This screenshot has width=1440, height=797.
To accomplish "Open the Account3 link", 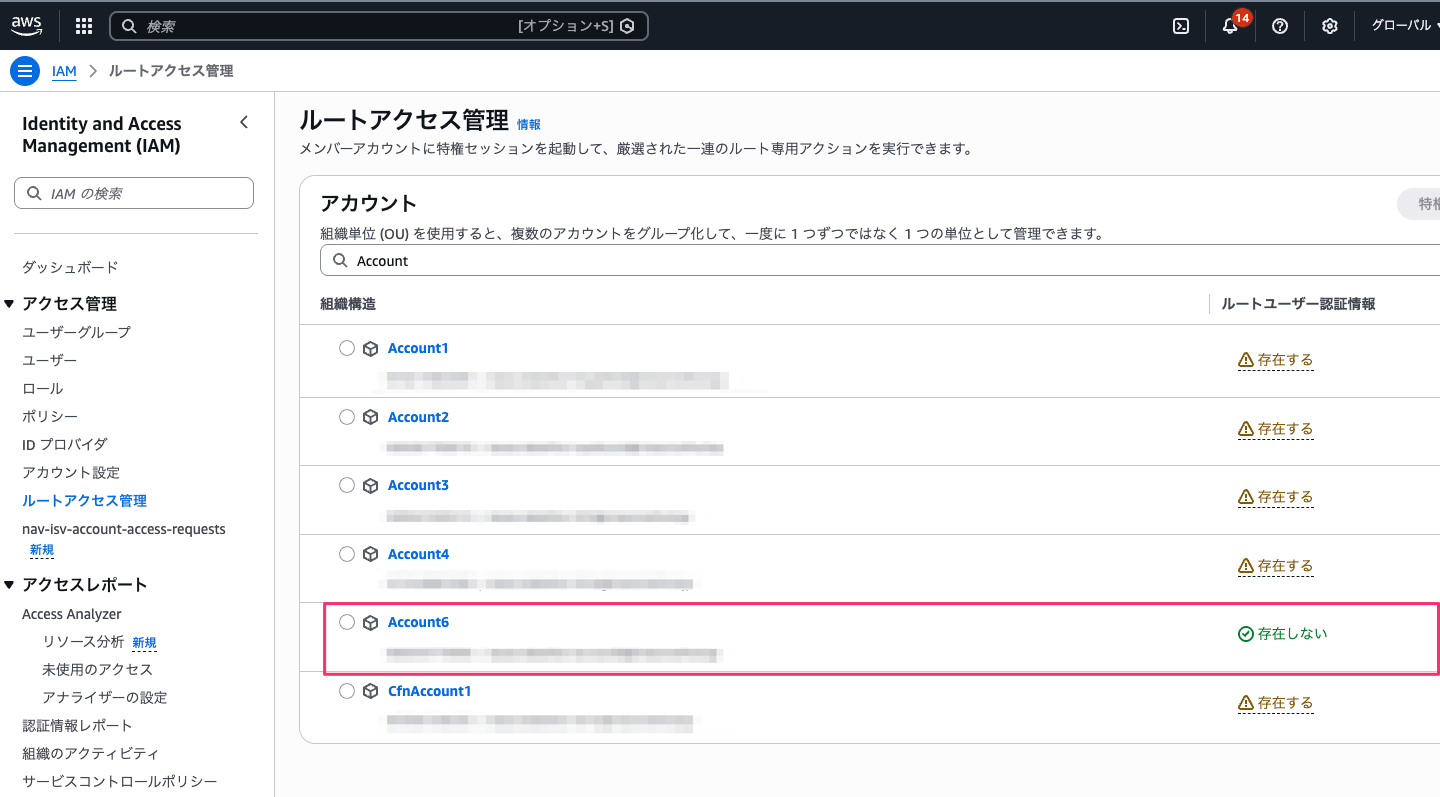I will pyautogui.click(x=418, y=485).
